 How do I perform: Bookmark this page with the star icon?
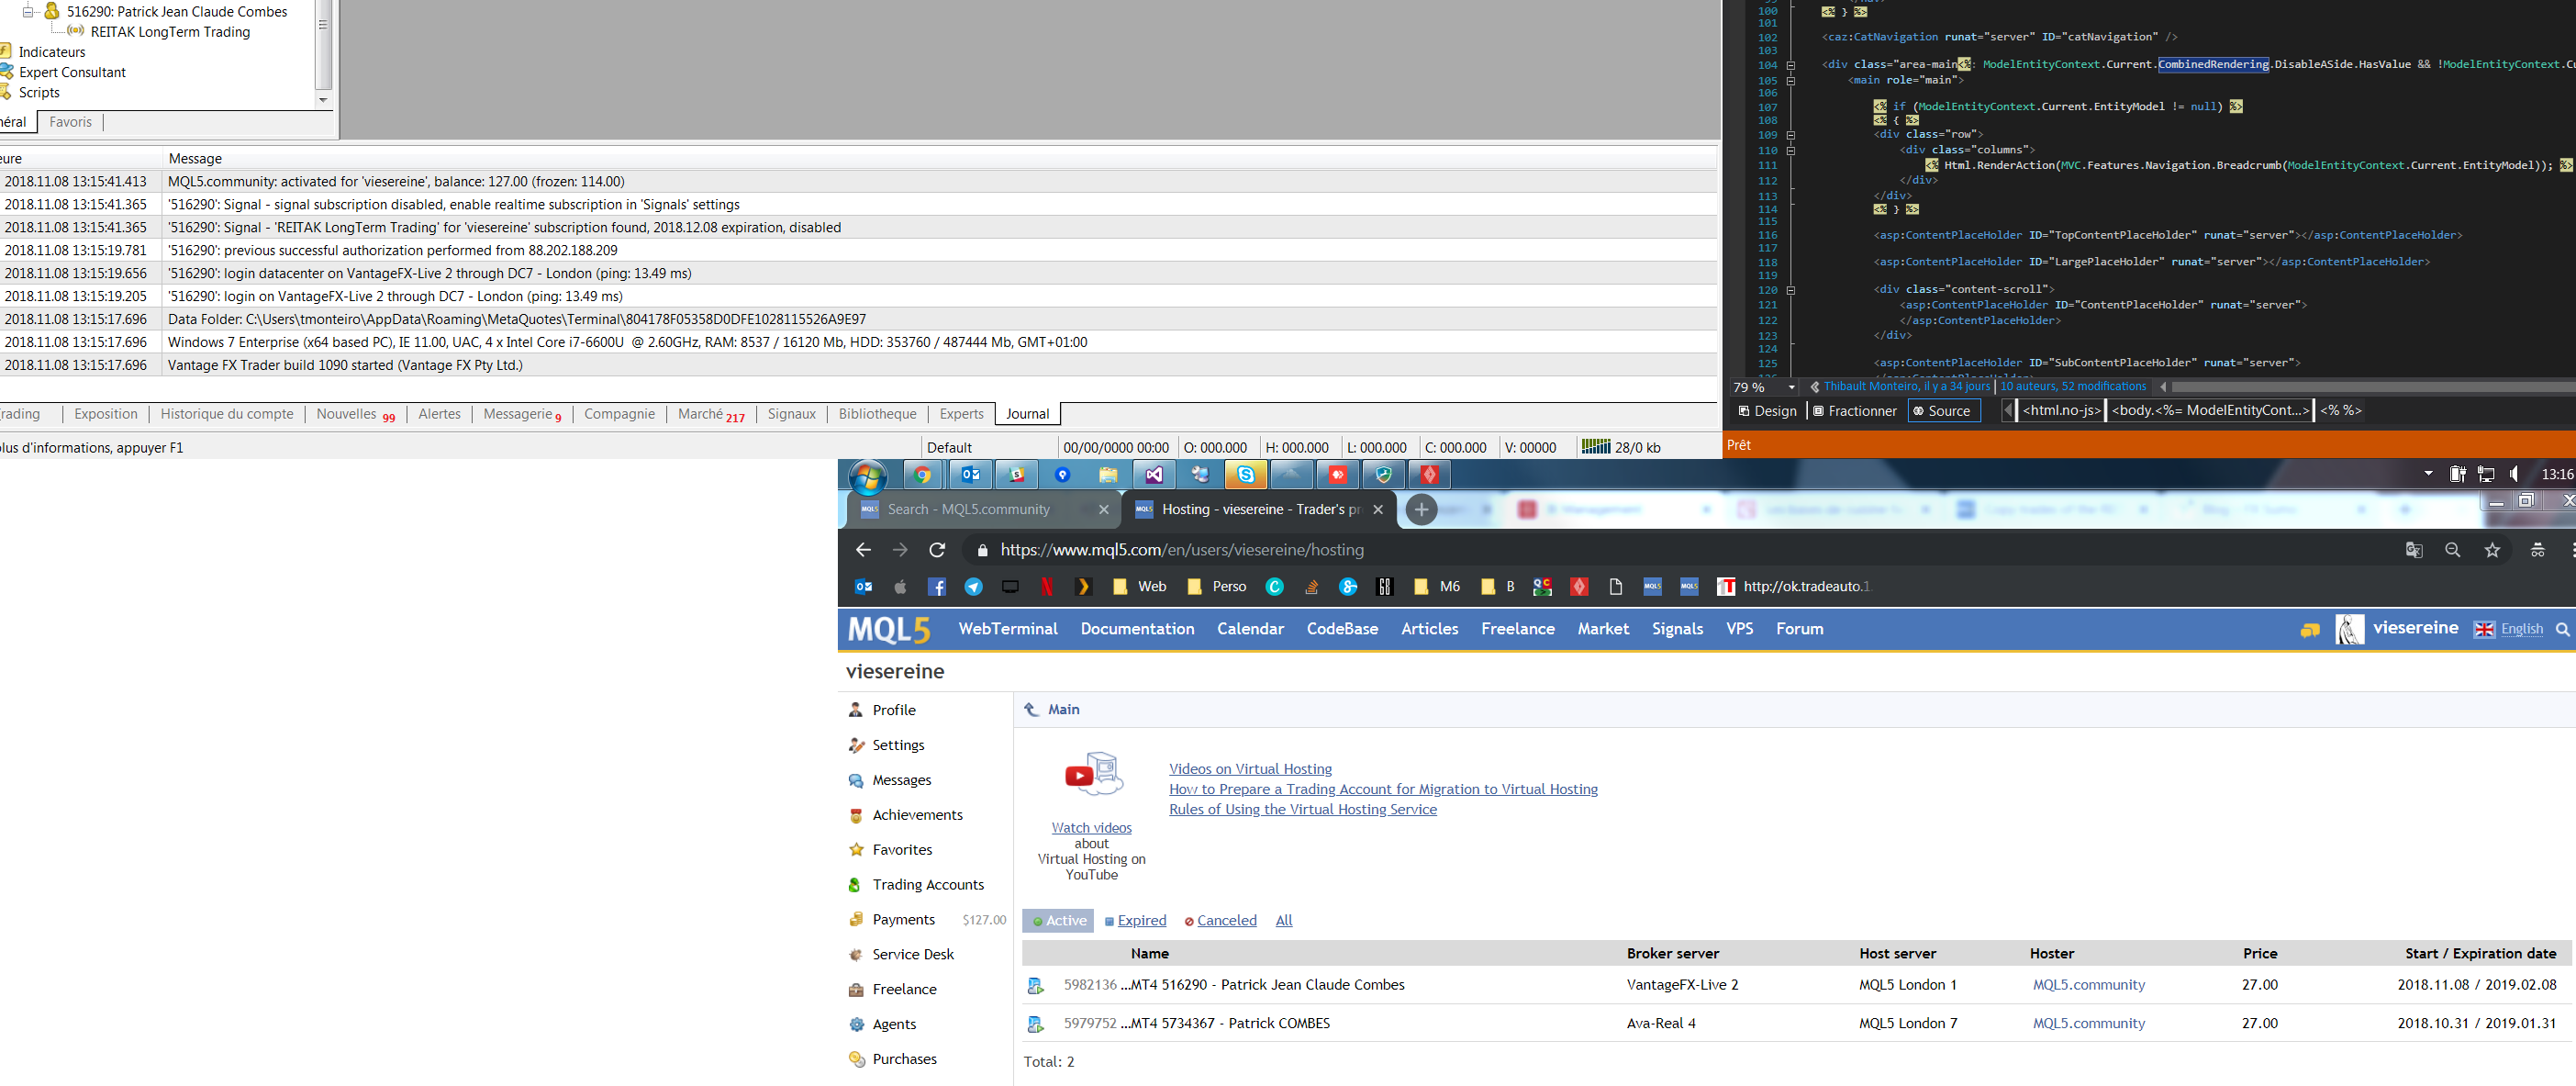2492,550
